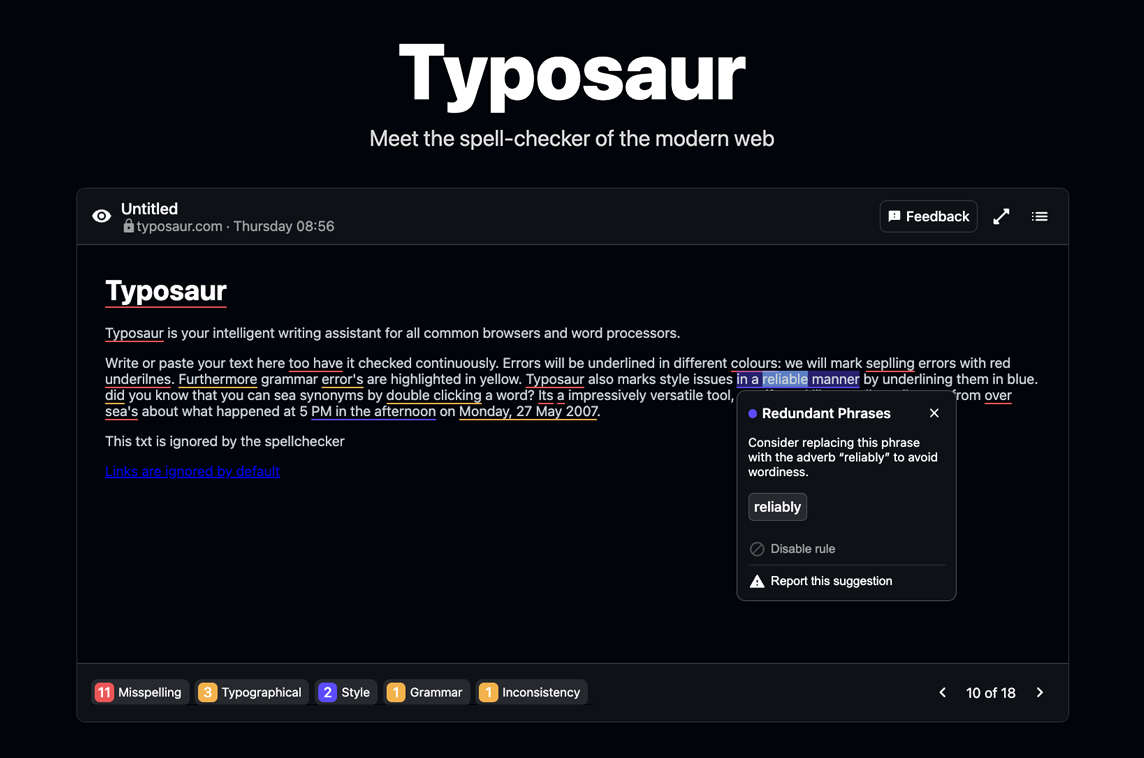Filter by Inconsistency category
Viewport: 1144px width, 758px height.
coord(531,692)
